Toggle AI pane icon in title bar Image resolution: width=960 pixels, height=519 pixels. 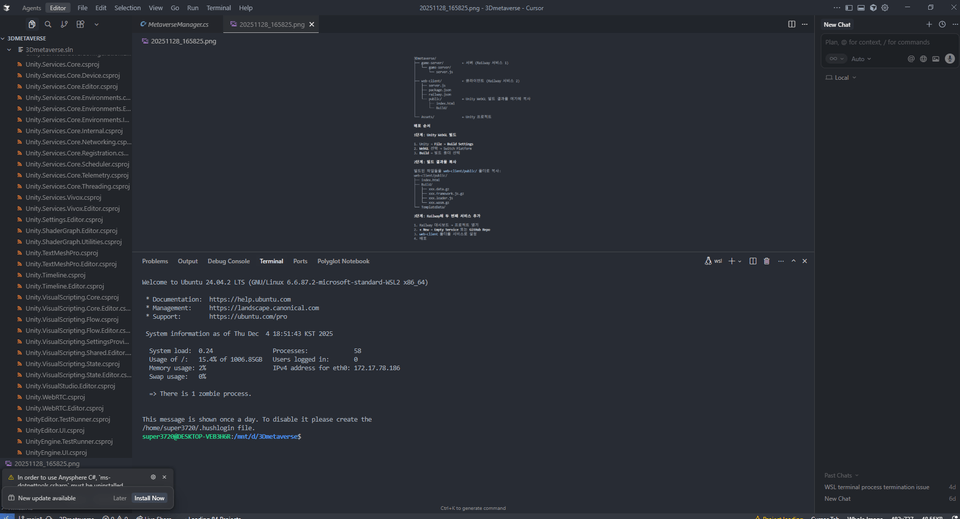pos(873,8)
